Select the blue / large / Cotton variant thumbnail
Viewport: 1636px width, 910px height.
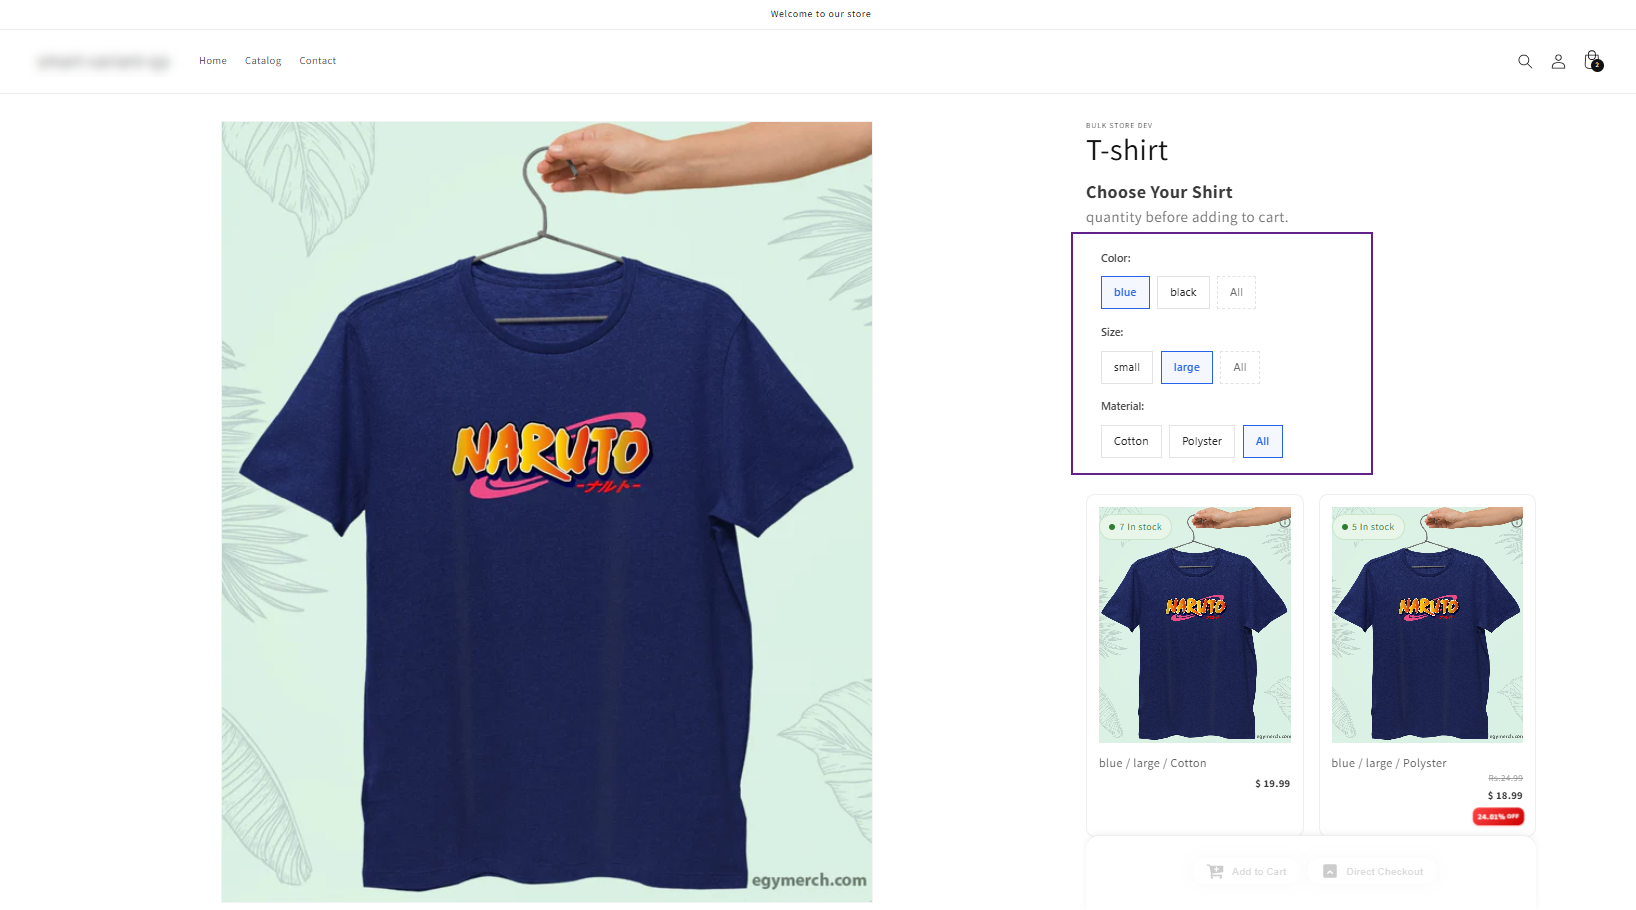point(1195,625)
